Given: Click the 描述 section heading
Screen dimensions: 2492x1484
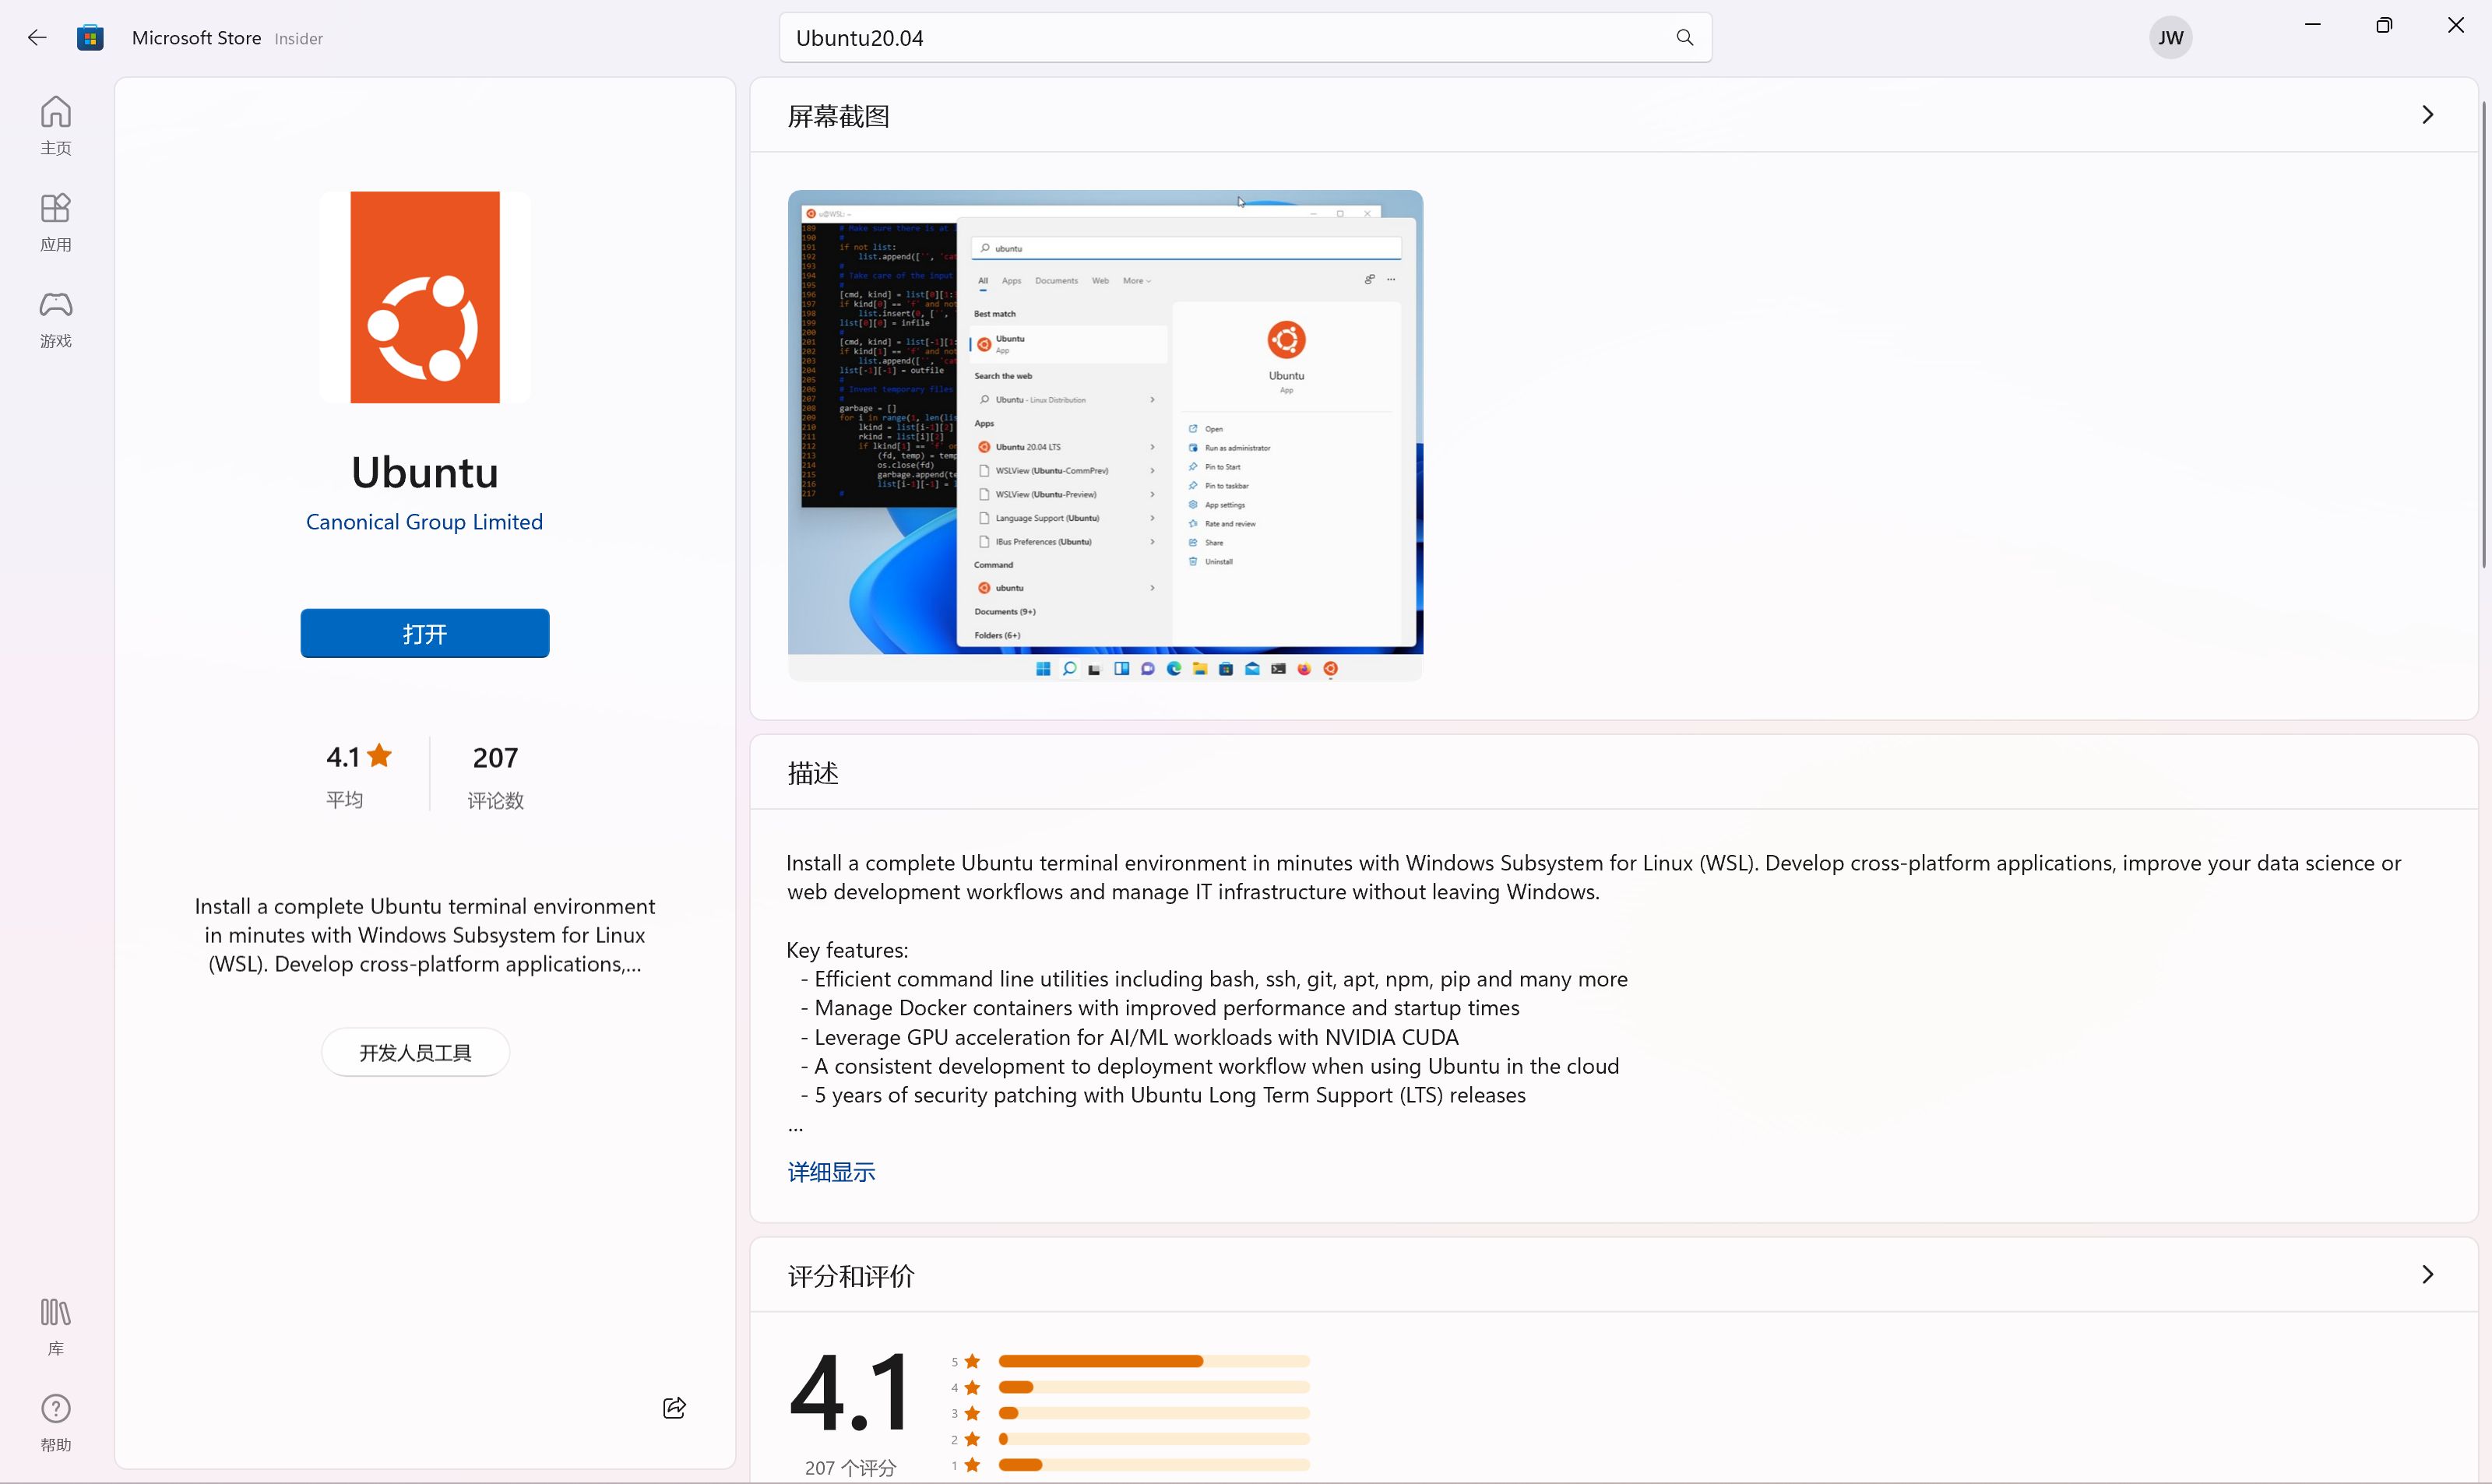Looking at the screenshot, I should coord(812,773).
